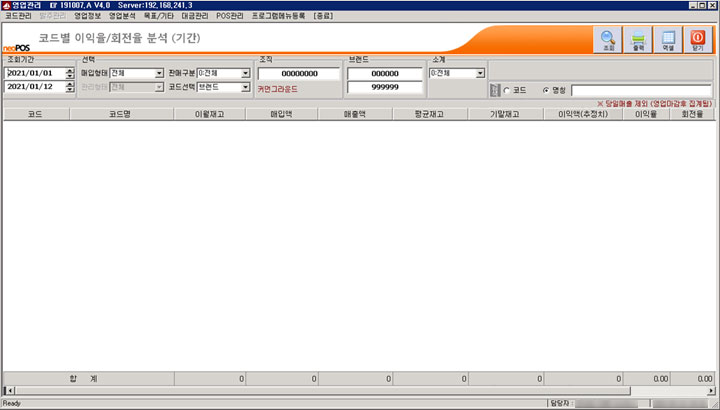
Task: Click the search text field beside 명칭
Action: [641, 90]
